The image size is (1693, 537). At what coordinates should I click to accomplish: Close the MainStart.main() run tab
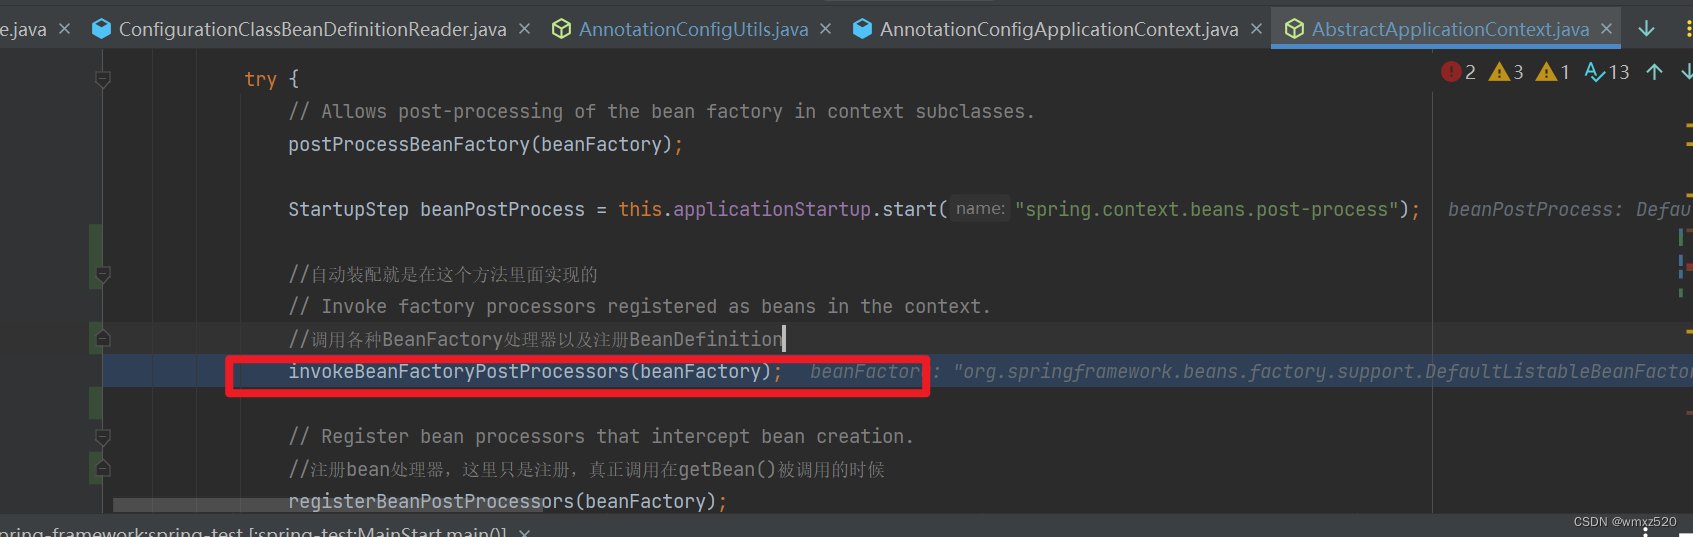tap(524, 532)
